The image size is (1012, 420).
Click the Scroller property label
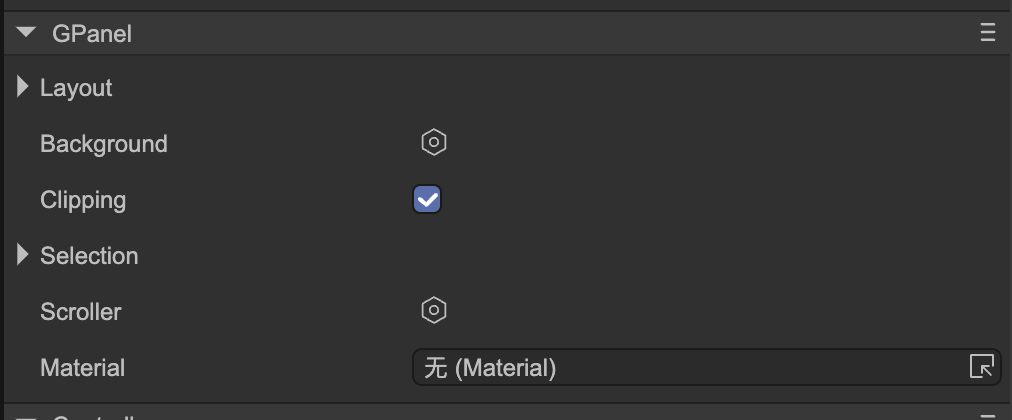tap(80, 312)
